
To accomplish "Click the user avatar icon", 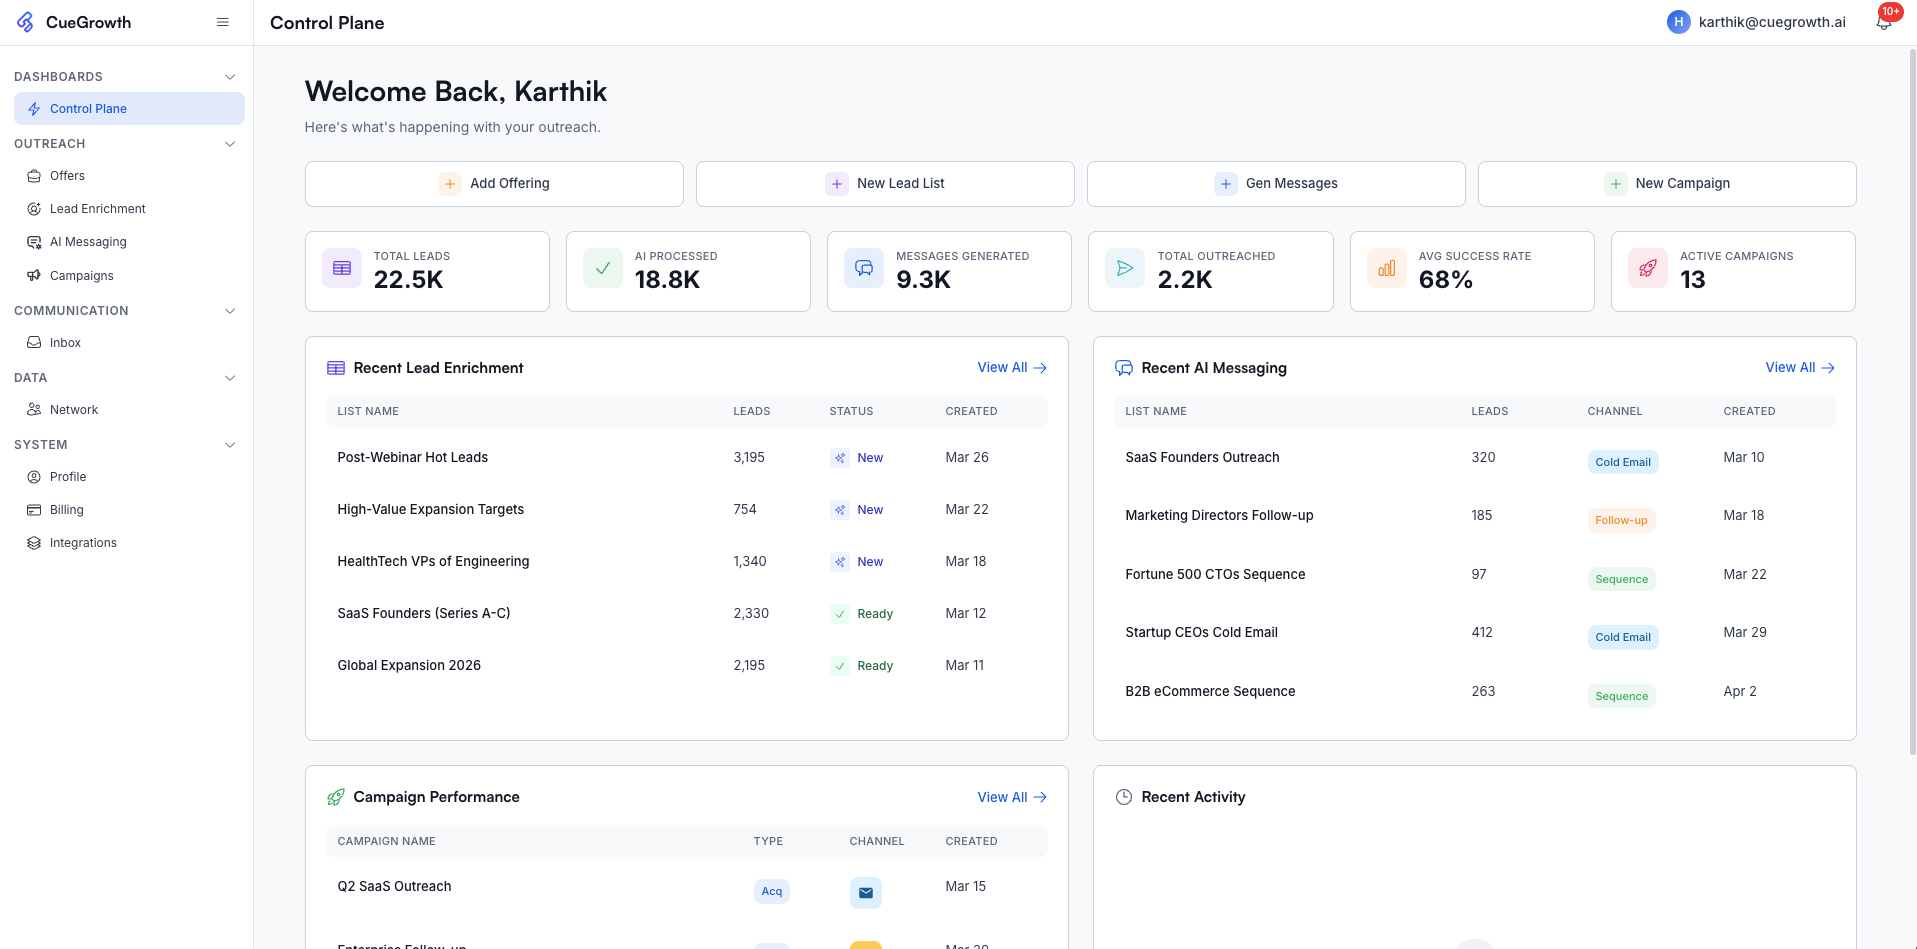I will [x=1678, y=22].
